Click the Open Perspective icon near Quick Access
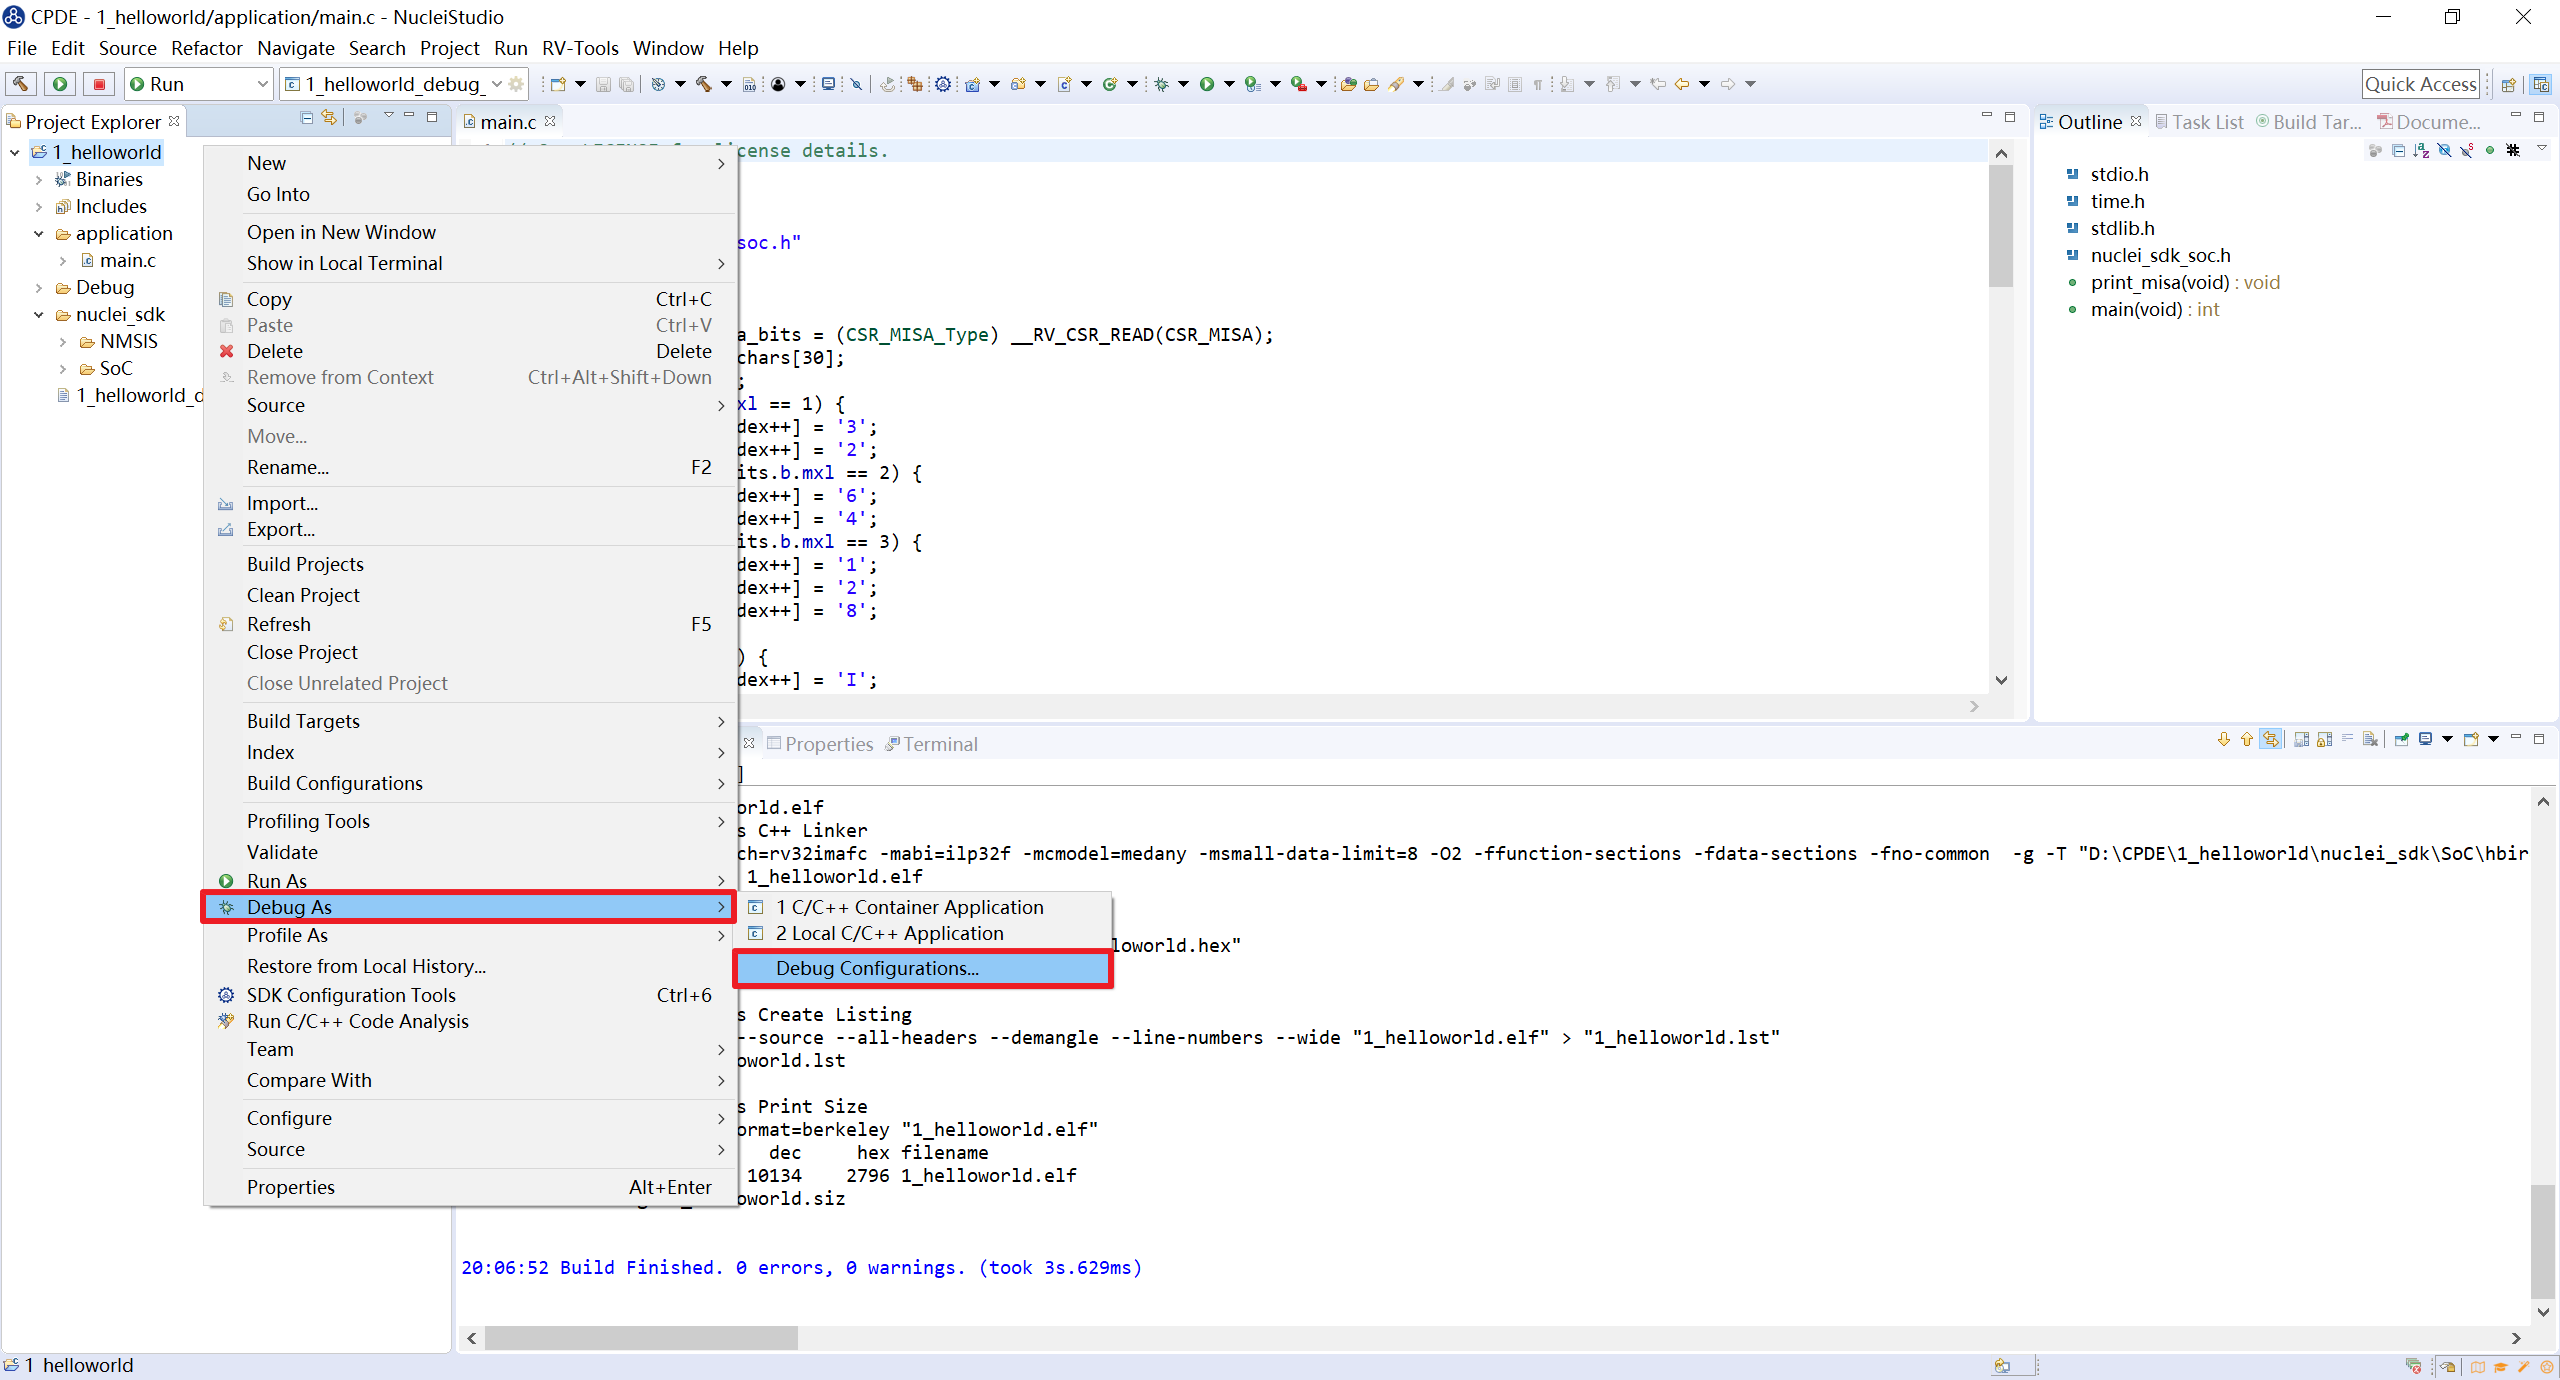Image resolution: width=2560 pixels, height=1380 pixels. click(x=2508, y=84)
